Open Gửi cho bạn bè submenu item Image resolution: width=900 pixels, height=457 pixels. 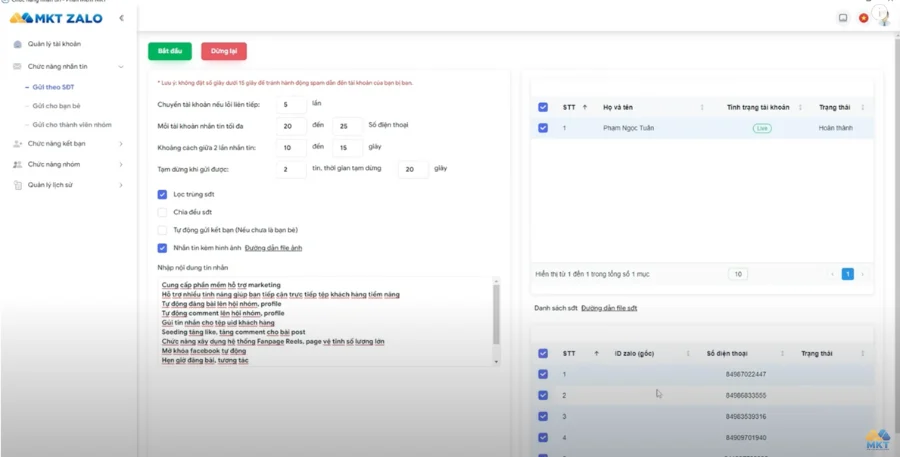[x=56, y=106]
